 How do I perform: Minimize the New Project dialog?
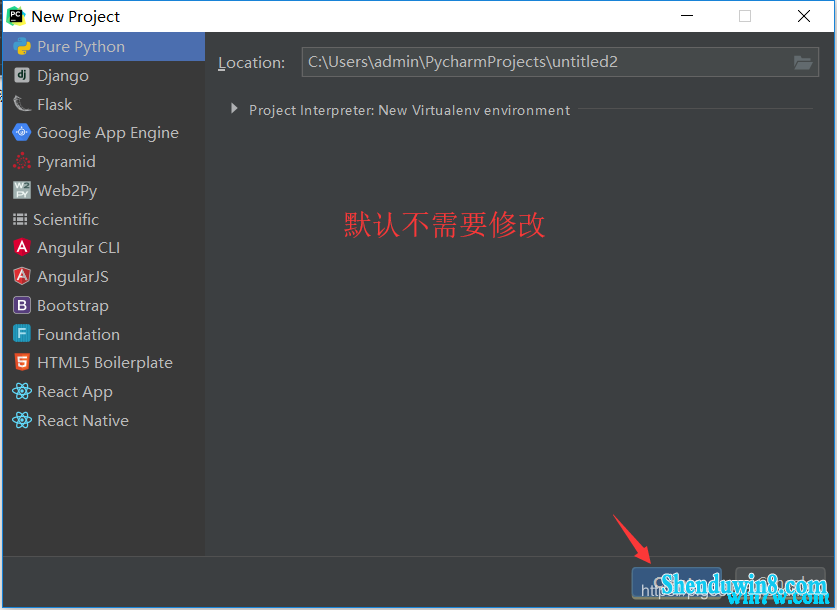point(687,16)
